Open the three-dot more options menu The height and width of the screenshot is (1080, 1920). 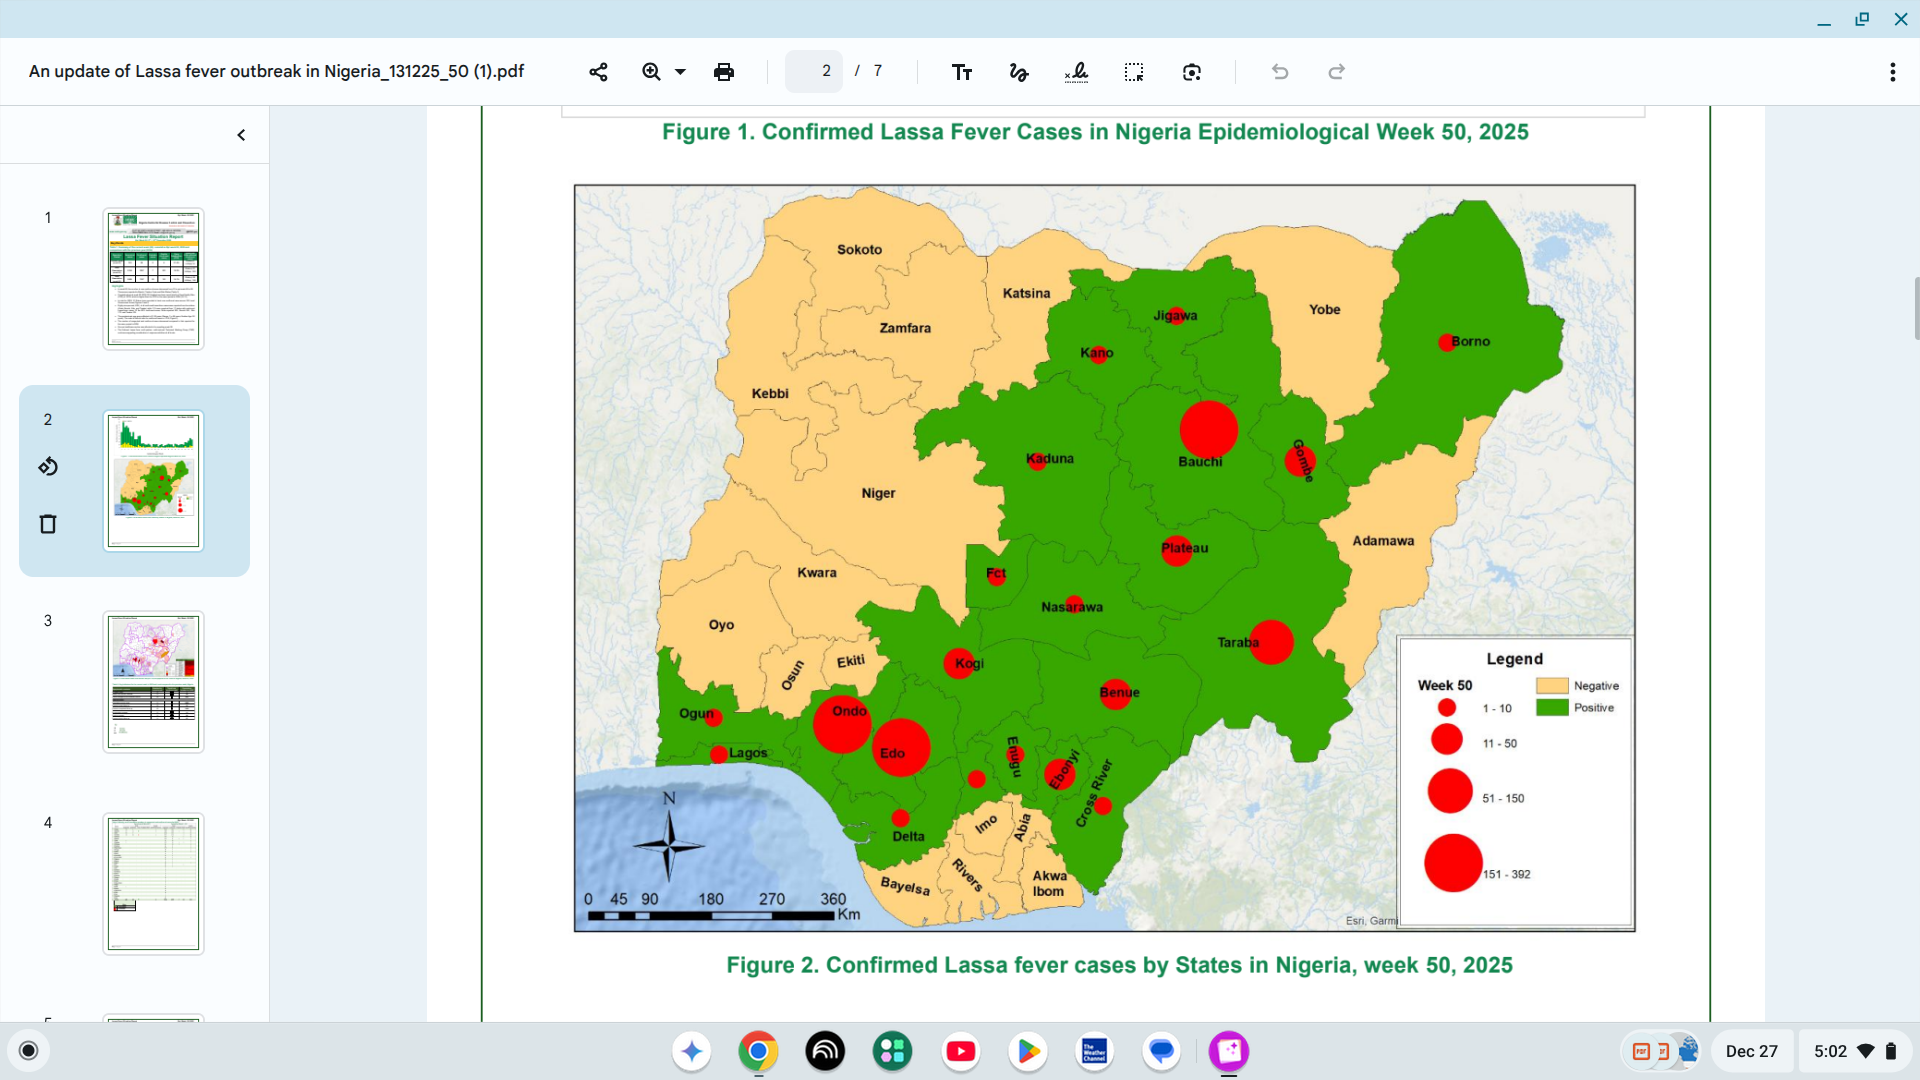click(x=1892, y=72)
